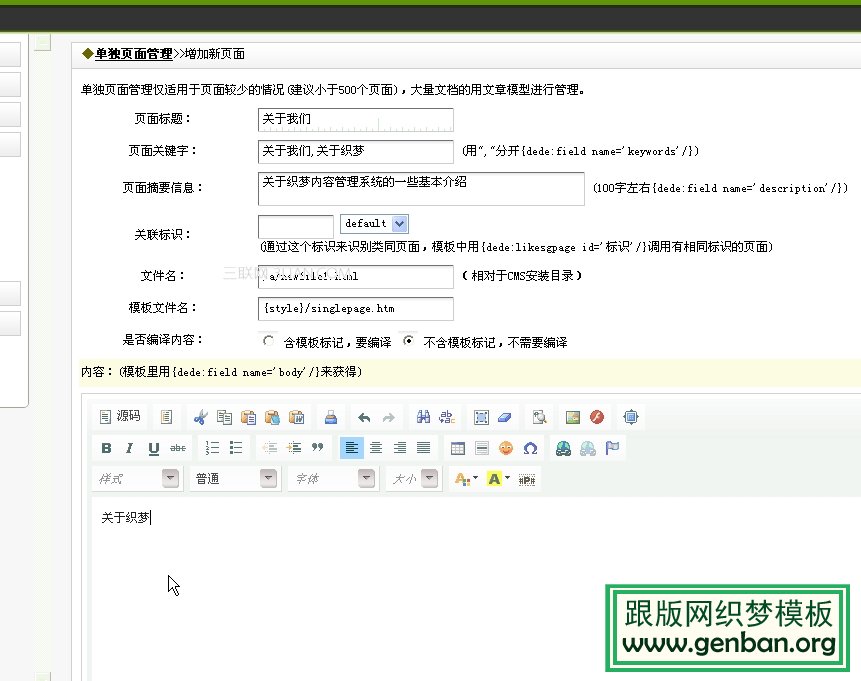This screenshot has width=861, height=681.
Task: Insert a smiley emoticon
Action: point(506,448)
